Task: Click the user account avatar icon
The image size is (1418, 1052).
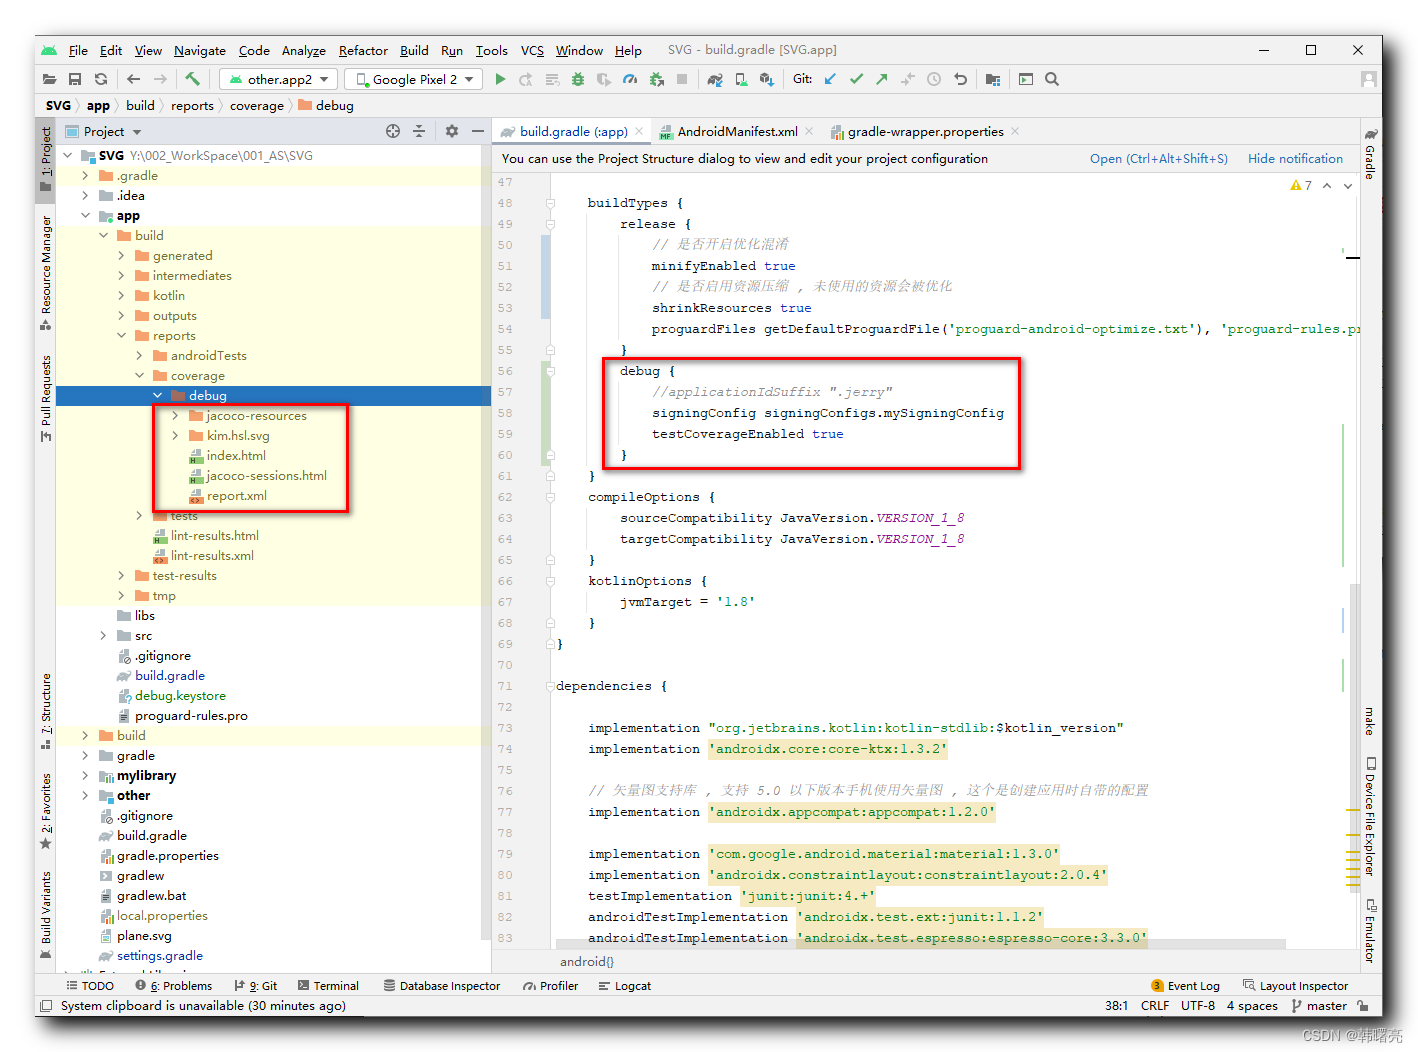Action: [x=1369, y=79]
